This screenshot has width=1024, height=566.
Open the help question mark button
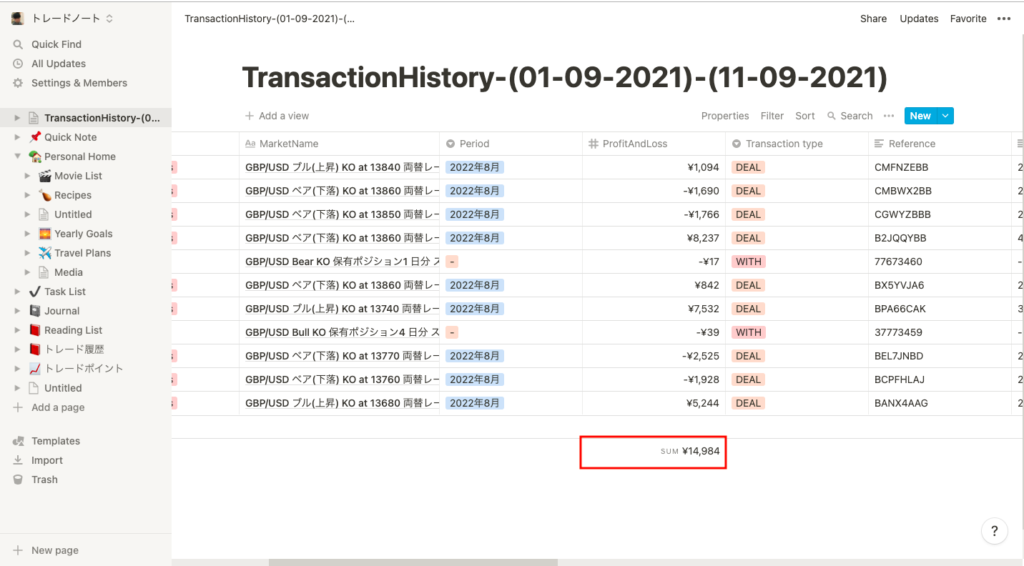[993, 532]
